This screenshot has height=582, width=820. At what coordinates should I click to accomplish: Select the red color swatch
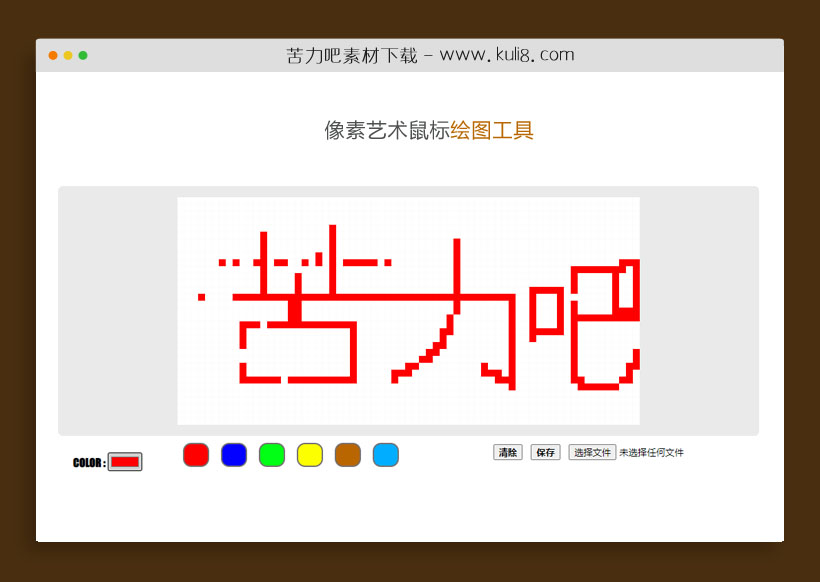point(195,454)
